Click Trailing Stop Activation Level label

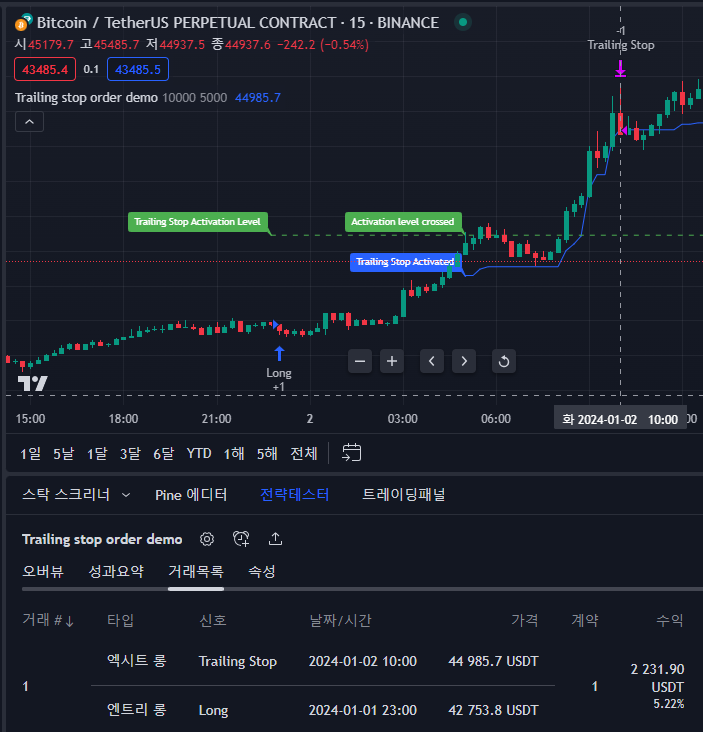click(x=197, y=222)
